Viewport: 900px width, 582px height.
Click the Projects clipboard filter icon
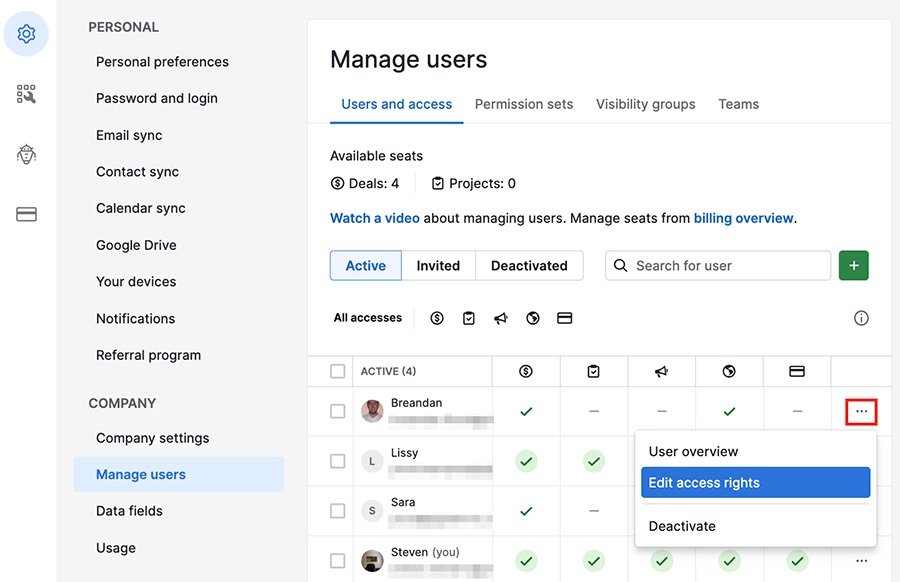point(468,318)
